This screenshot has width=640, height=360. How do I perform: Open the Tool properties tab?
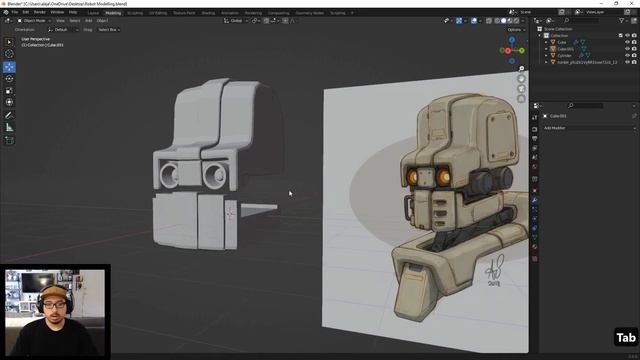coord(535,118)
